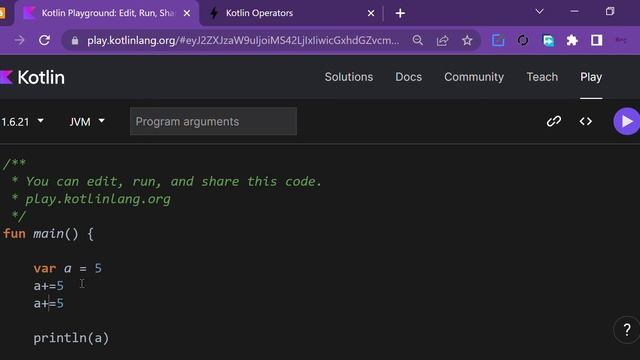Open the Play menu item
Image resolution: width=640 pixels, height=360 pixels.
click(591, 77)
